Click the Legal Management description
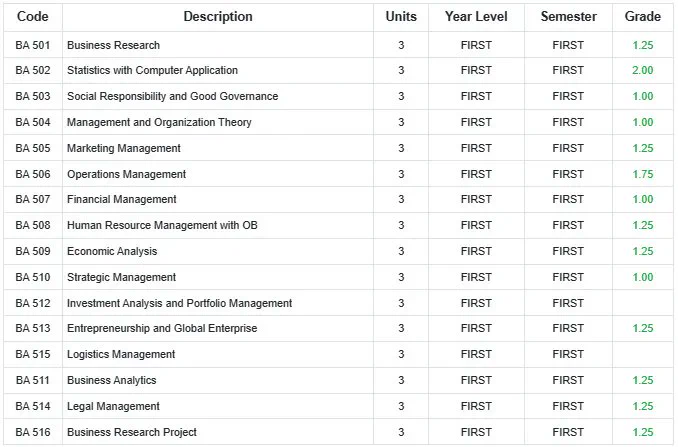Viewport: 678px width, 447px height. coord(113,406)
